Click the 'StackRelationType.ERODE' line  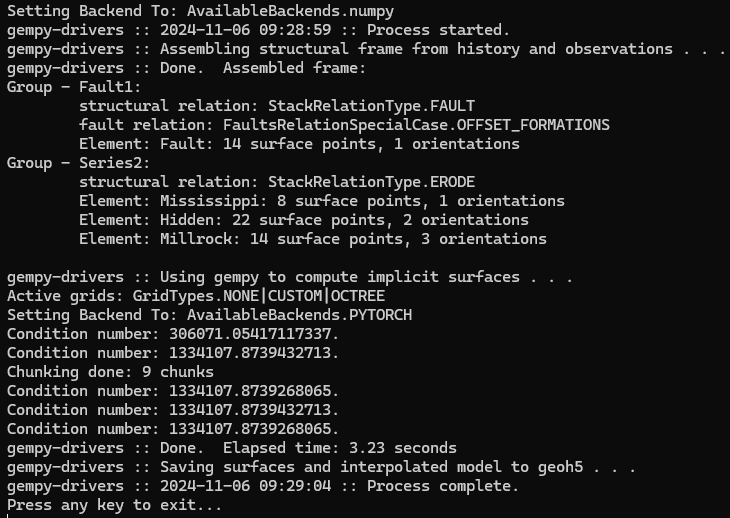coord(277,182)
